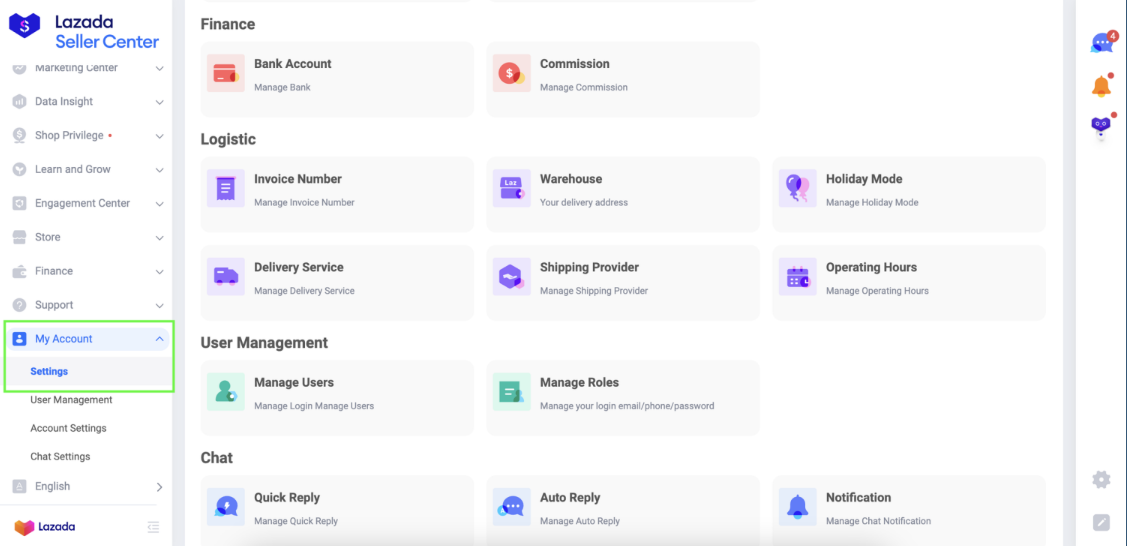1127x546 pixels.
Task: Click the Support question mark icon
Action: click(19, 305)
